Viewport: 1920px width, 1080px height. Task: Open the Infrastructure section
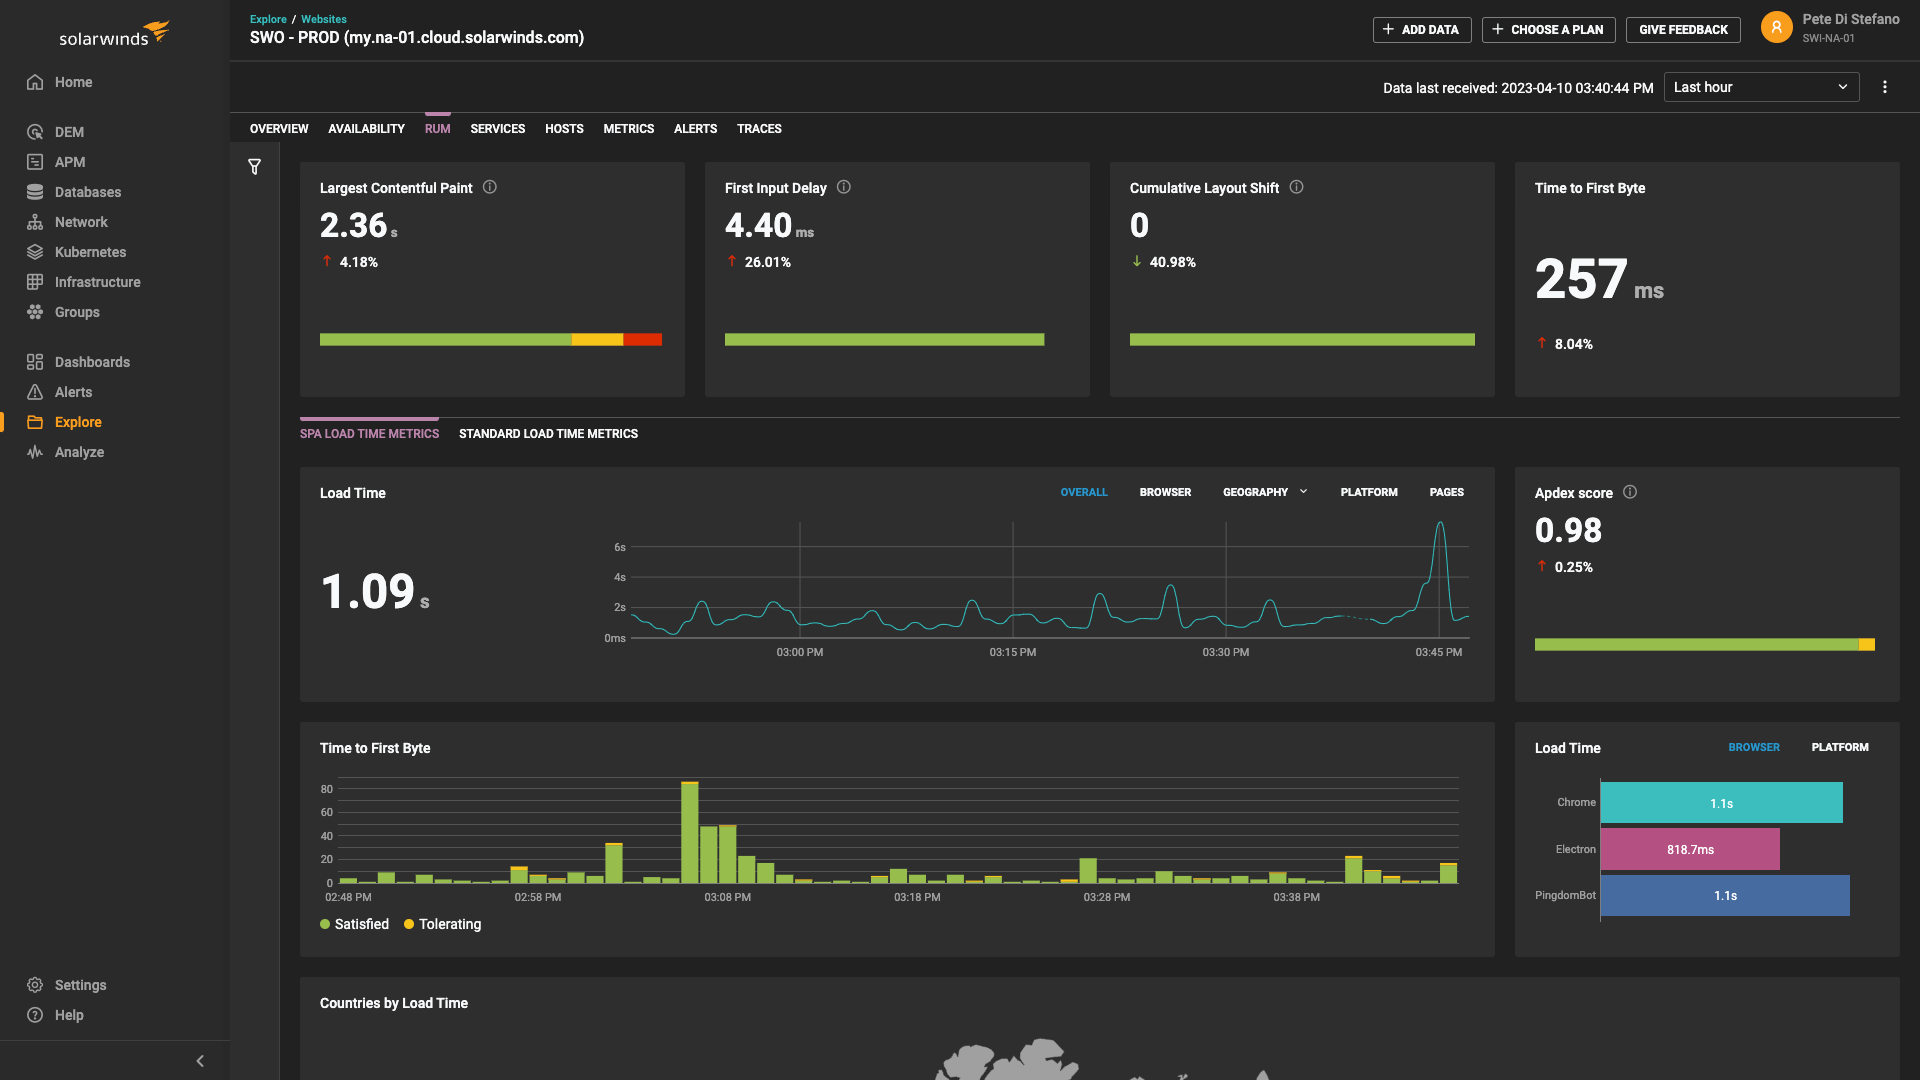[x=97, y=281]
